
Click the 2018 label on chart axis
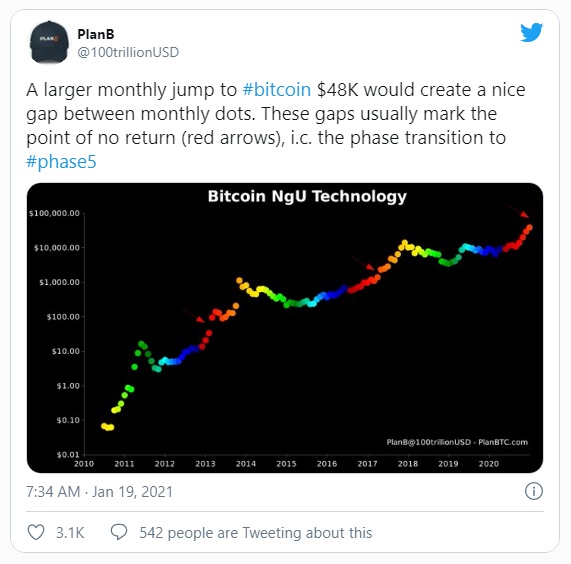point(407,464)
